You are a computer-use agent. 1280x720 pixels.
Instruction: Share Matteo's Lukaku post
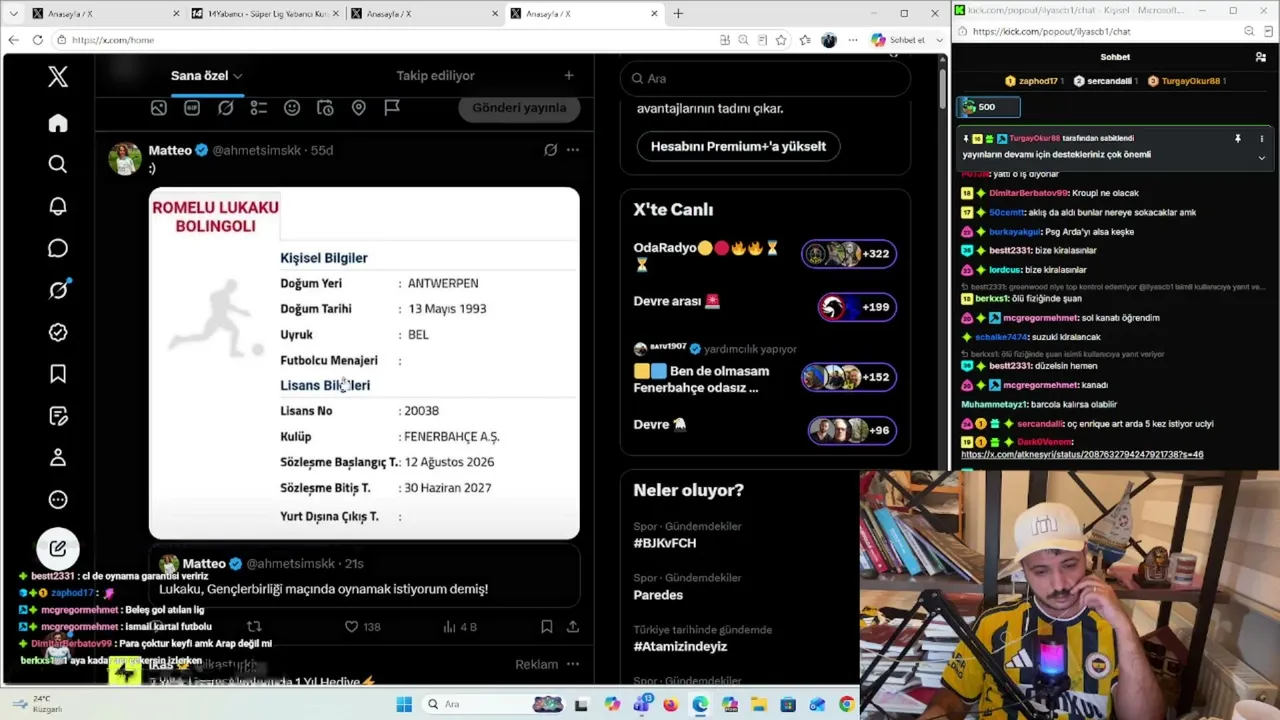click(573, 627)
